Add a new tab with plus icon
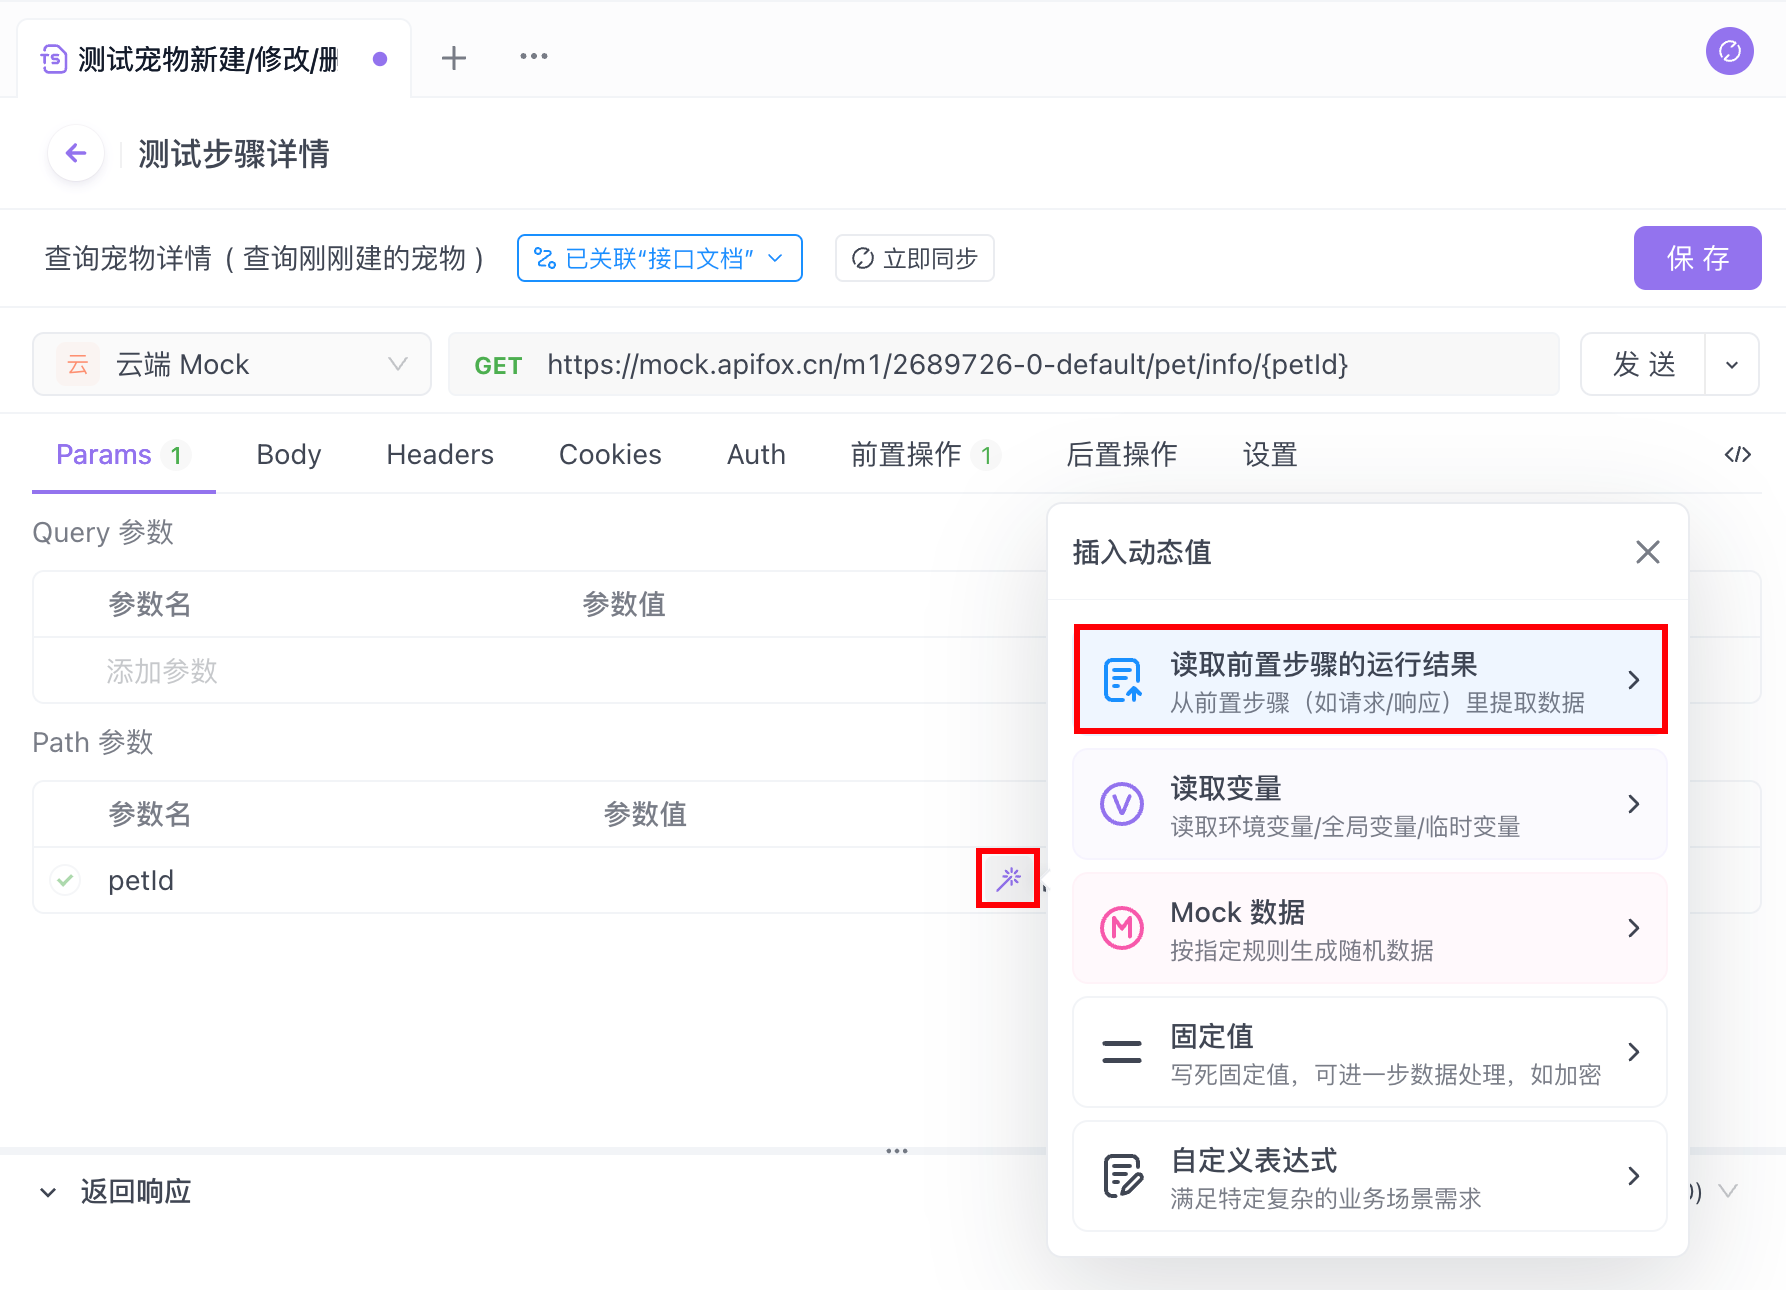1786x1290 pixels. [x=454, y=58]
